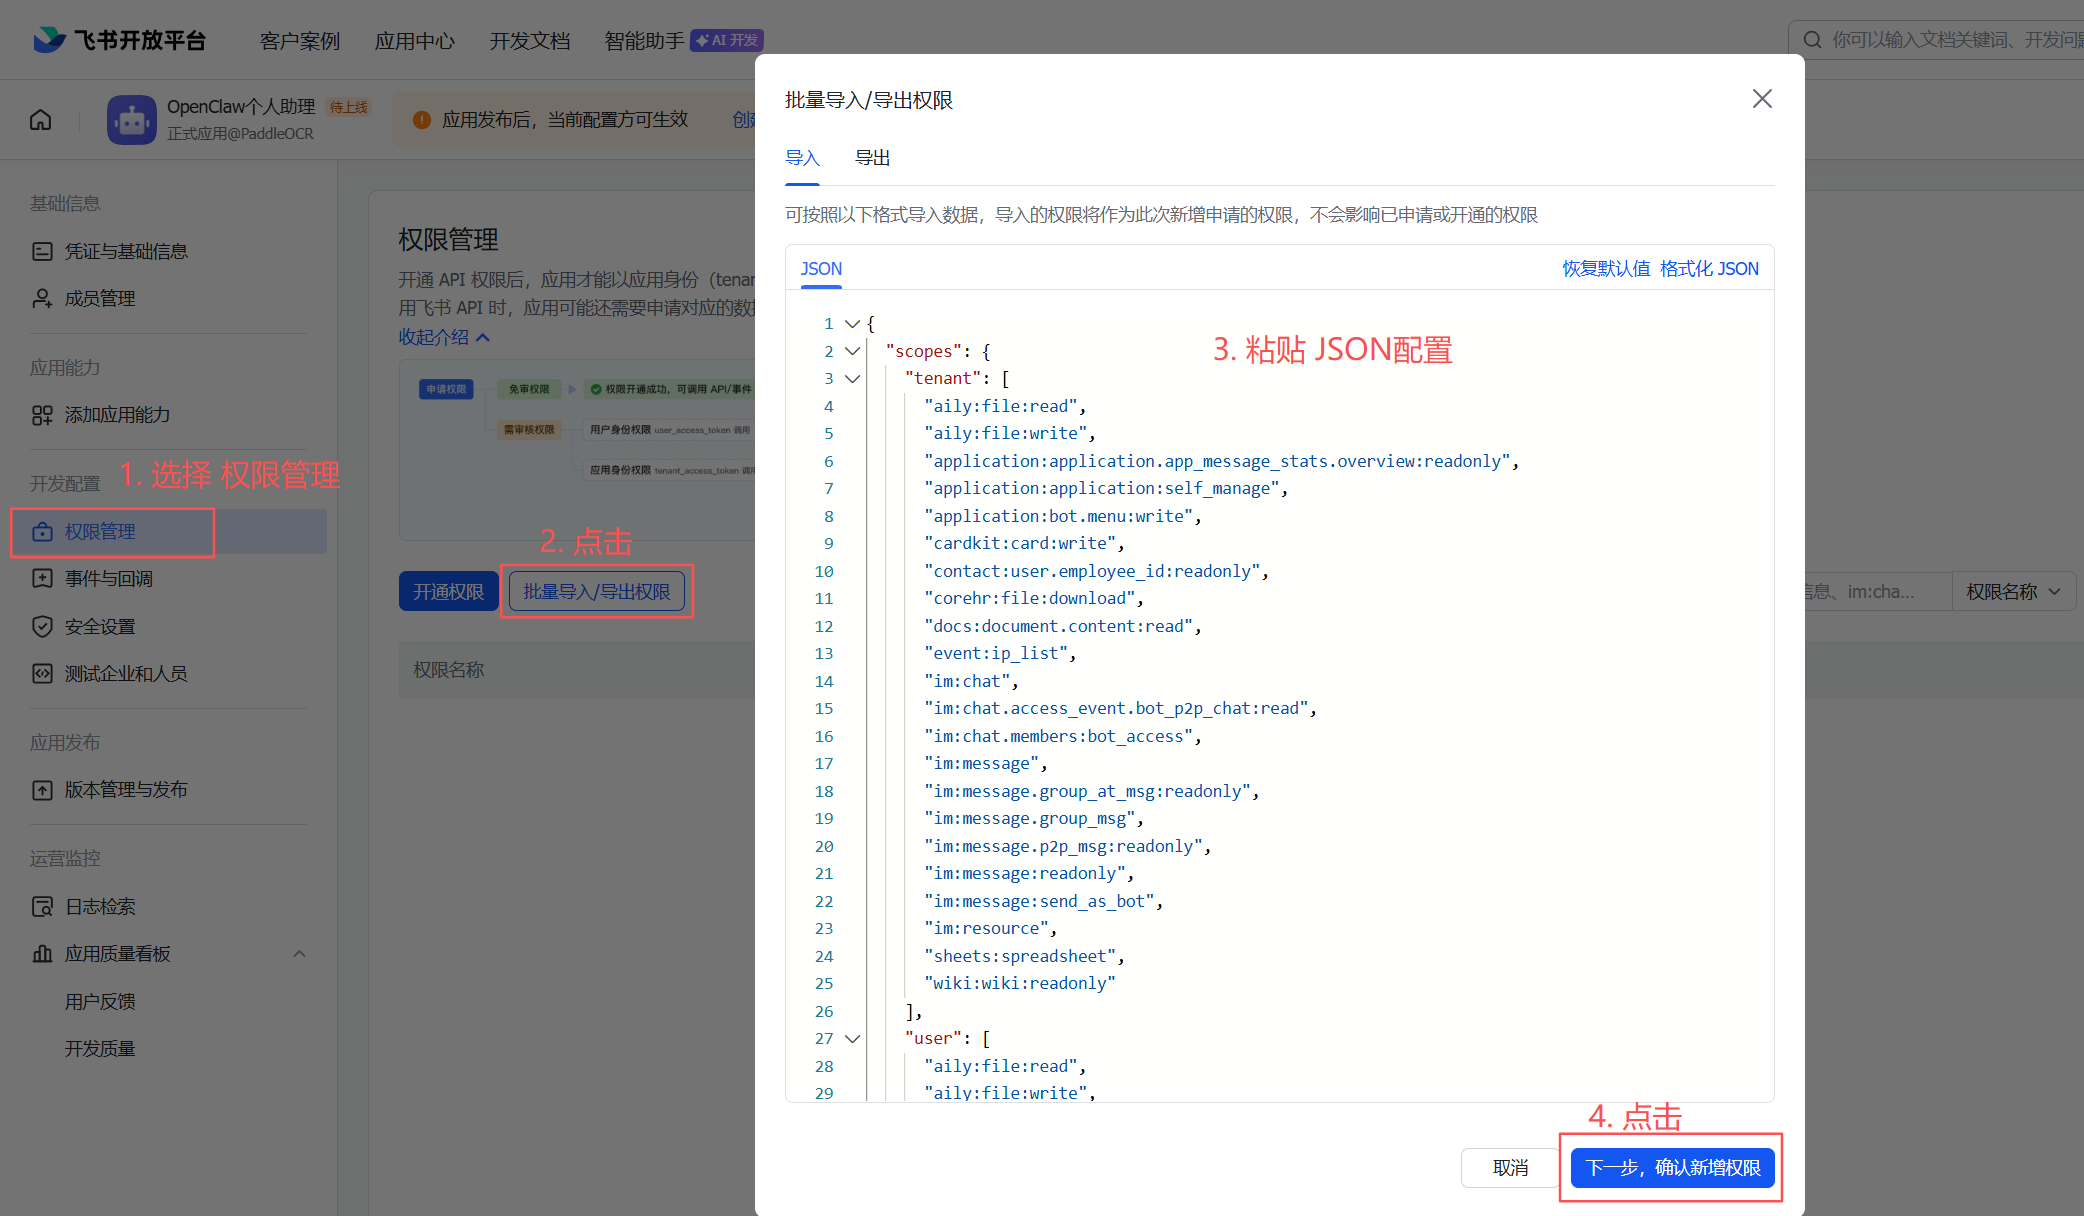Collapse the "scopes" fold arrow
This screenshot has height=1216, width=2084.
tap(852, 351)
